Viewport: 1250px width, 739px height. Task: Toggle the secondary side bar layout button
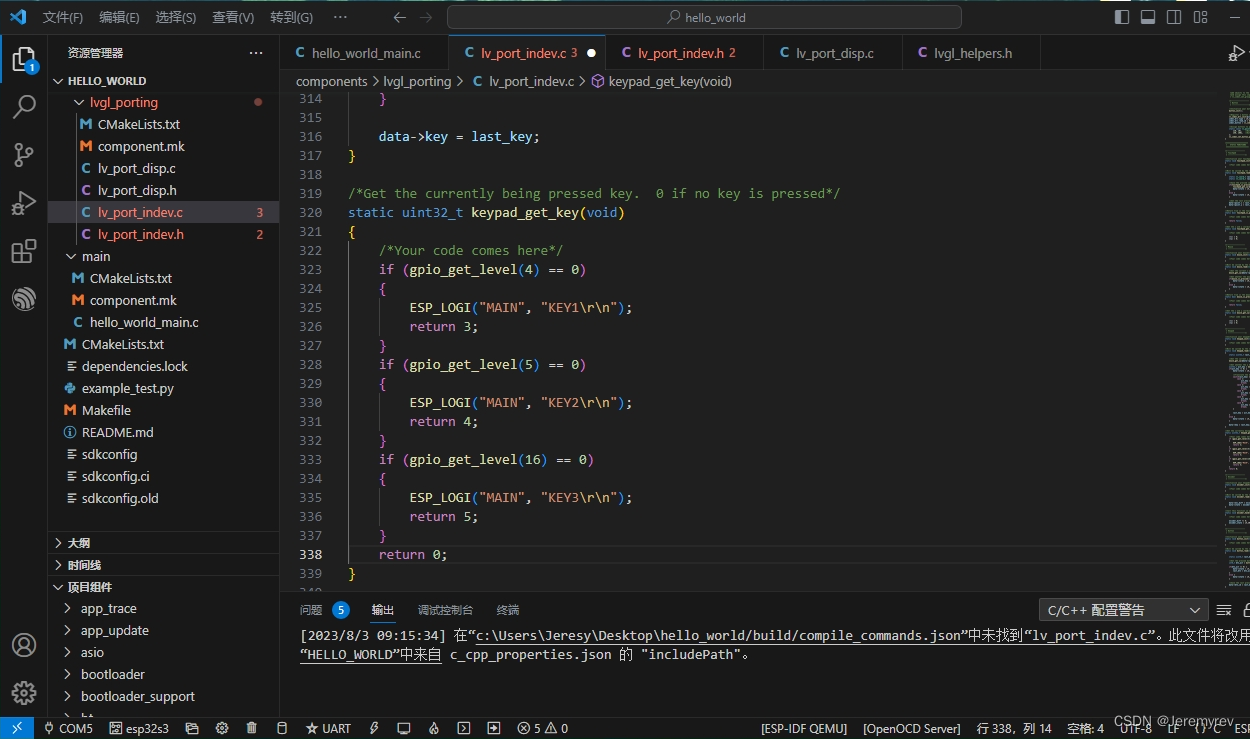click(1174, 17)
